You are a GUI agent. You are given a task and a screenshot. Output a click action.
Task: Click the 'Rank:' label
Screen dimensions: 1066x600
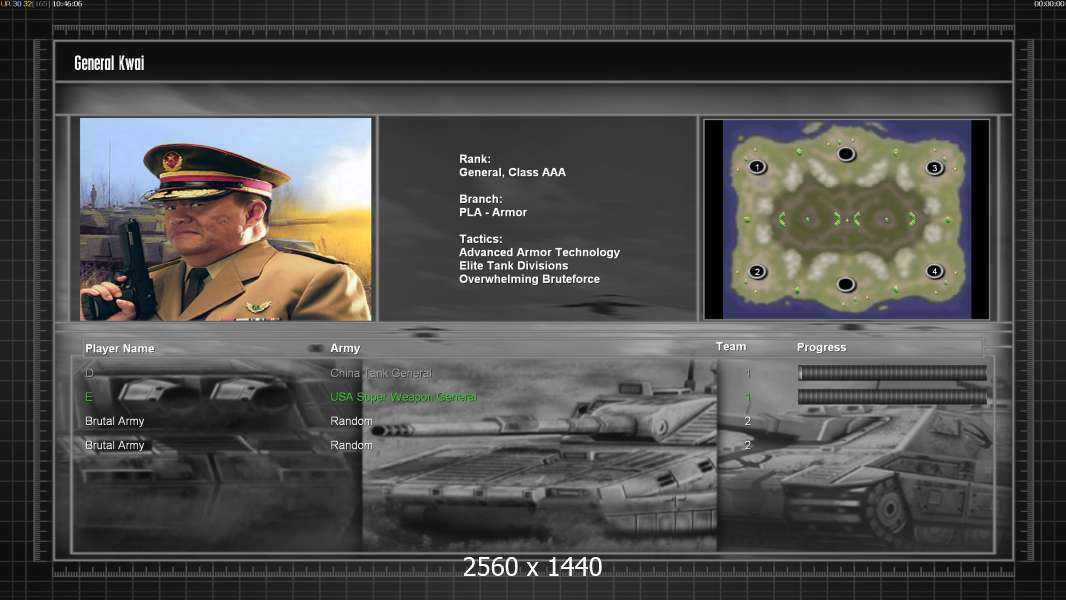[x=475, y=159]
